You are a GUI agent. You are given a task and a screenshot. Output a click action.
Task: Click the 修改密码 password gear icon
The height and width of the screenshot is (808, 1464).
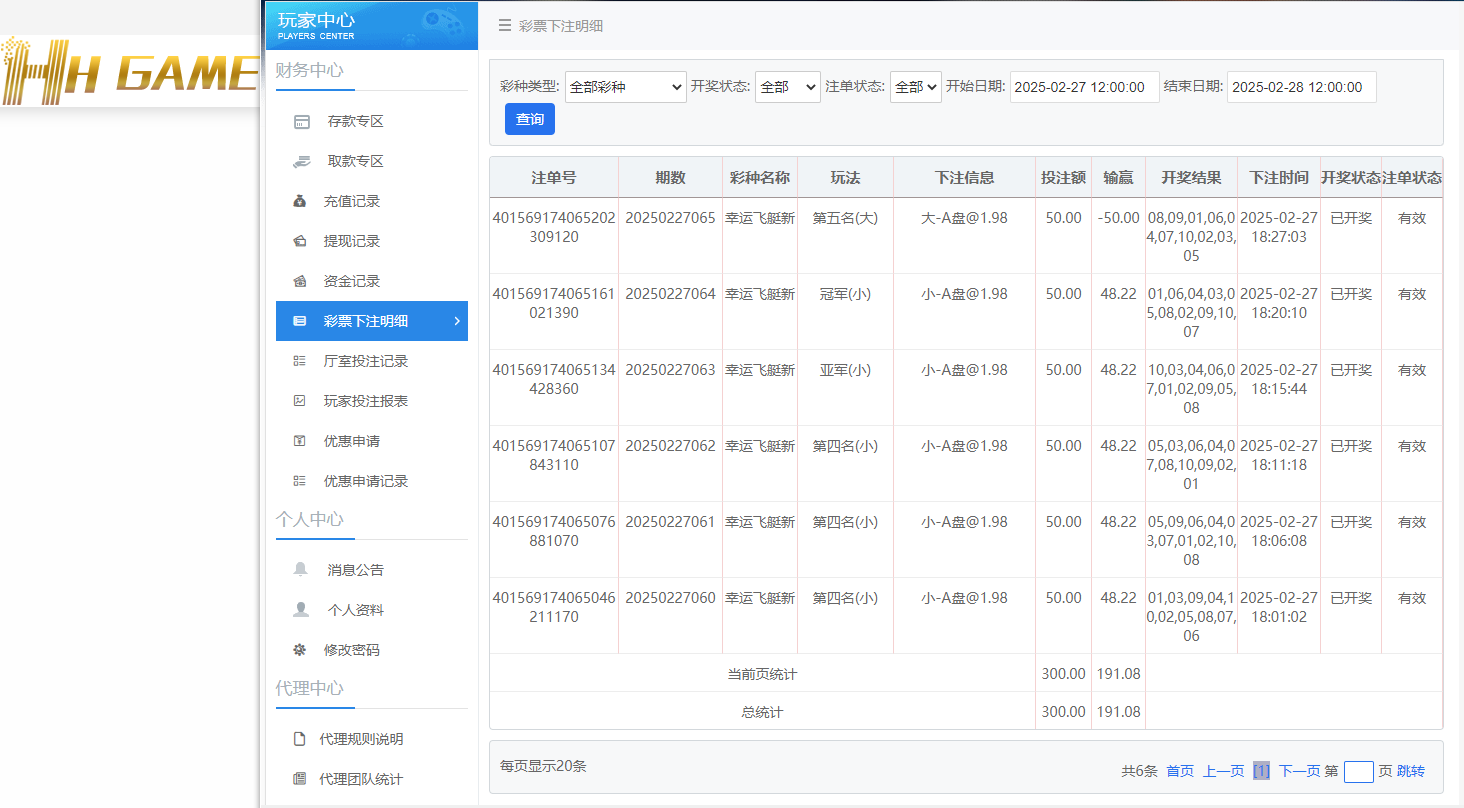point(301,649)
